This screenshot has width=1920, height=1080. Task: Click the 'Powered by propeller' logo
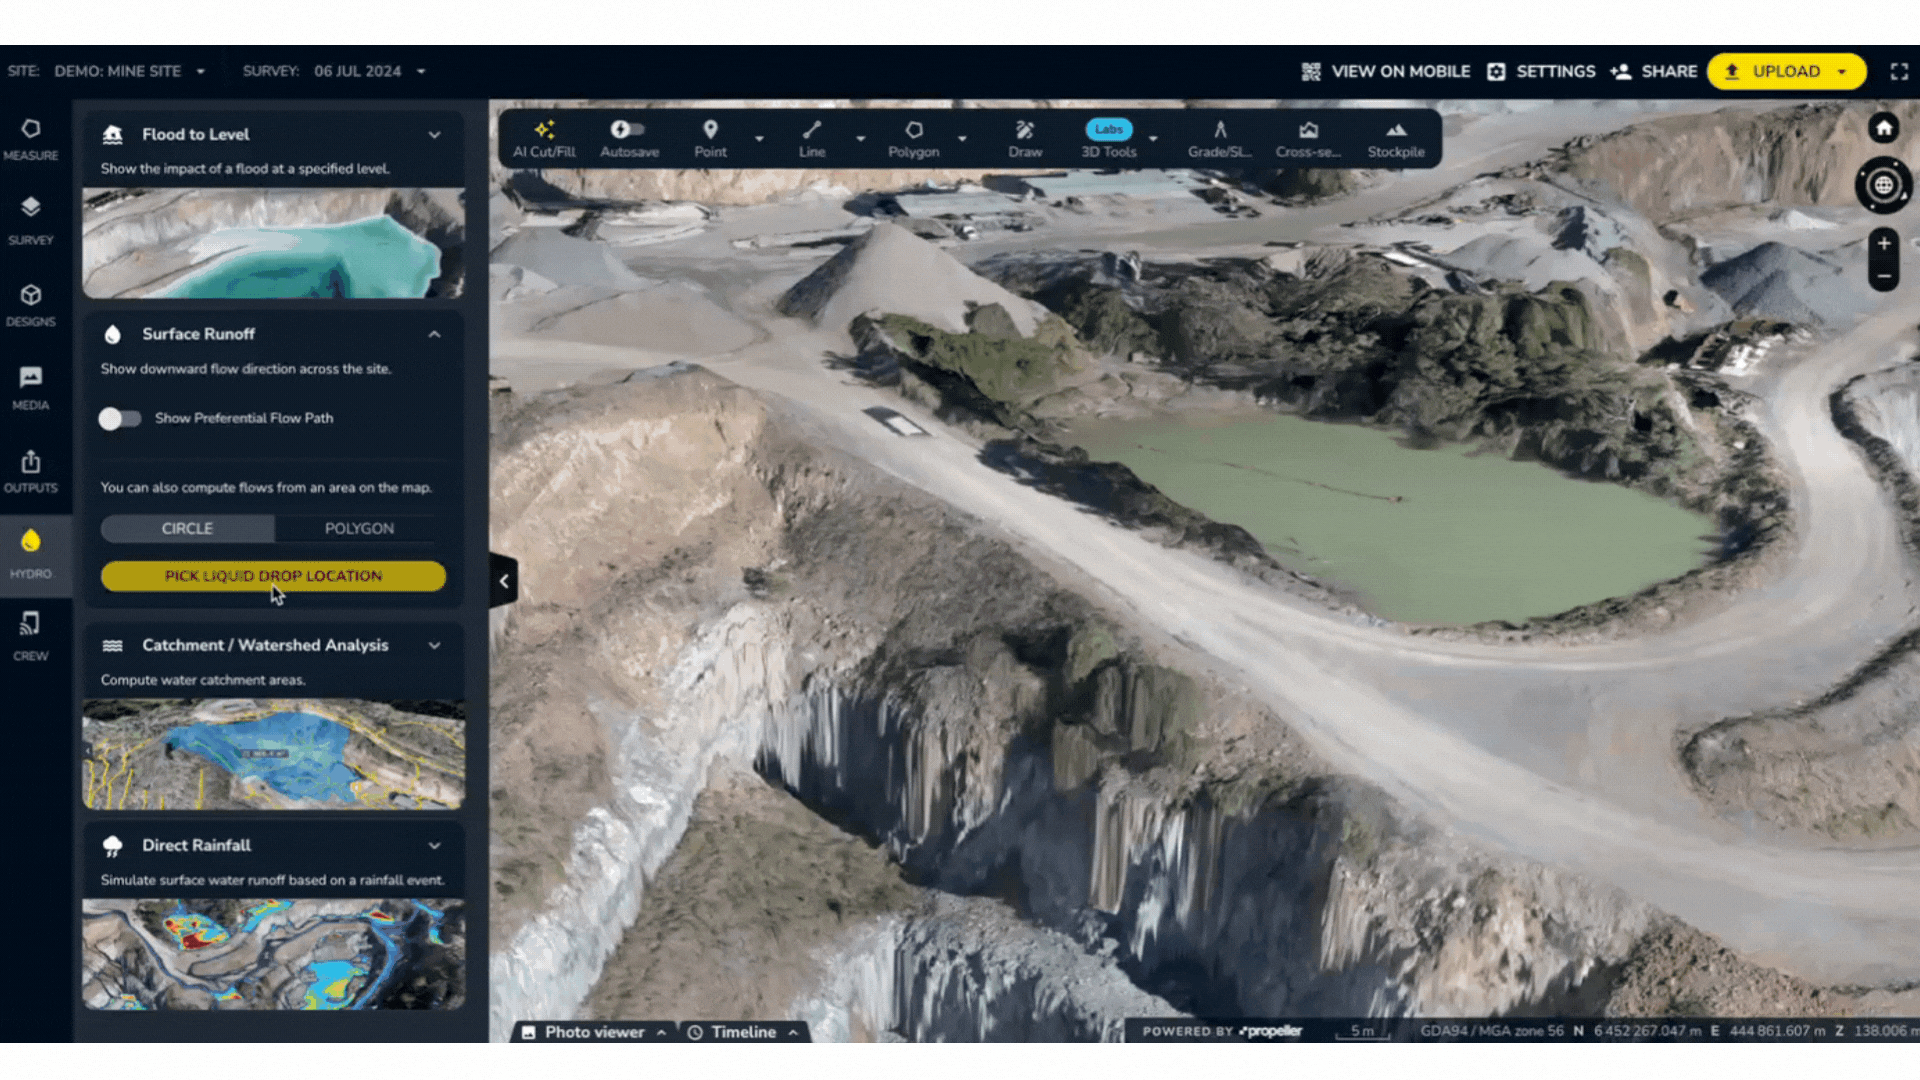[1222, 1031]
